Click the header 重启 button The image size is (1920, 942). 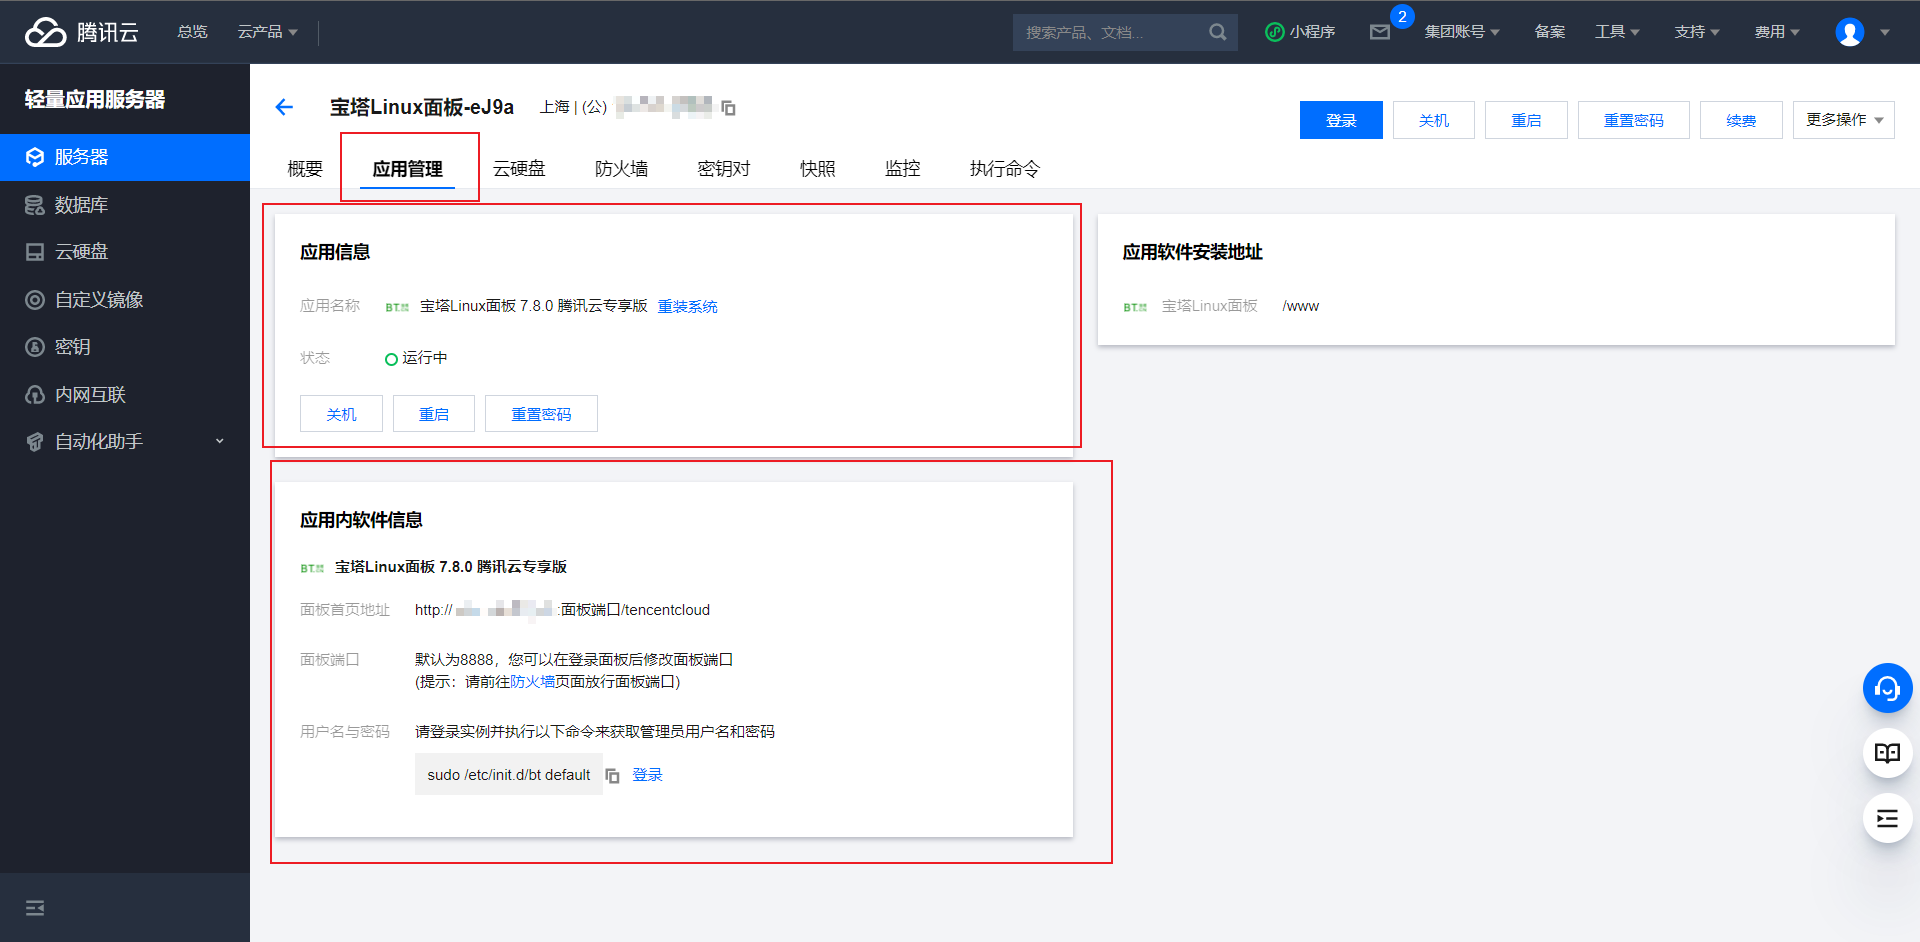point(1526,120)
